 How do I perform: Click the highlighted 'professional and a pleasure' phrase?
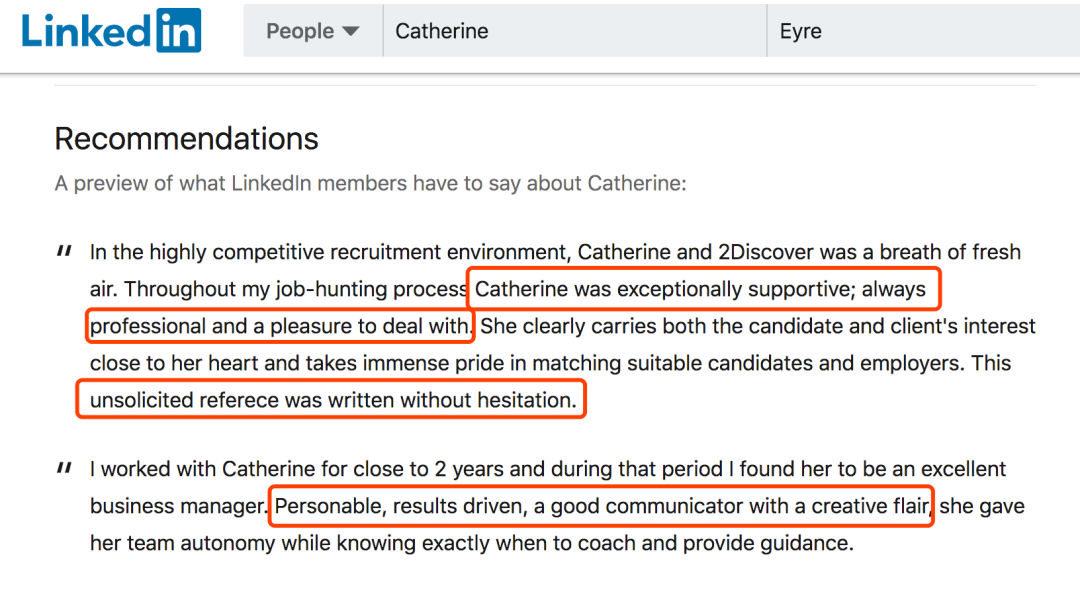(x=280, y=326)
